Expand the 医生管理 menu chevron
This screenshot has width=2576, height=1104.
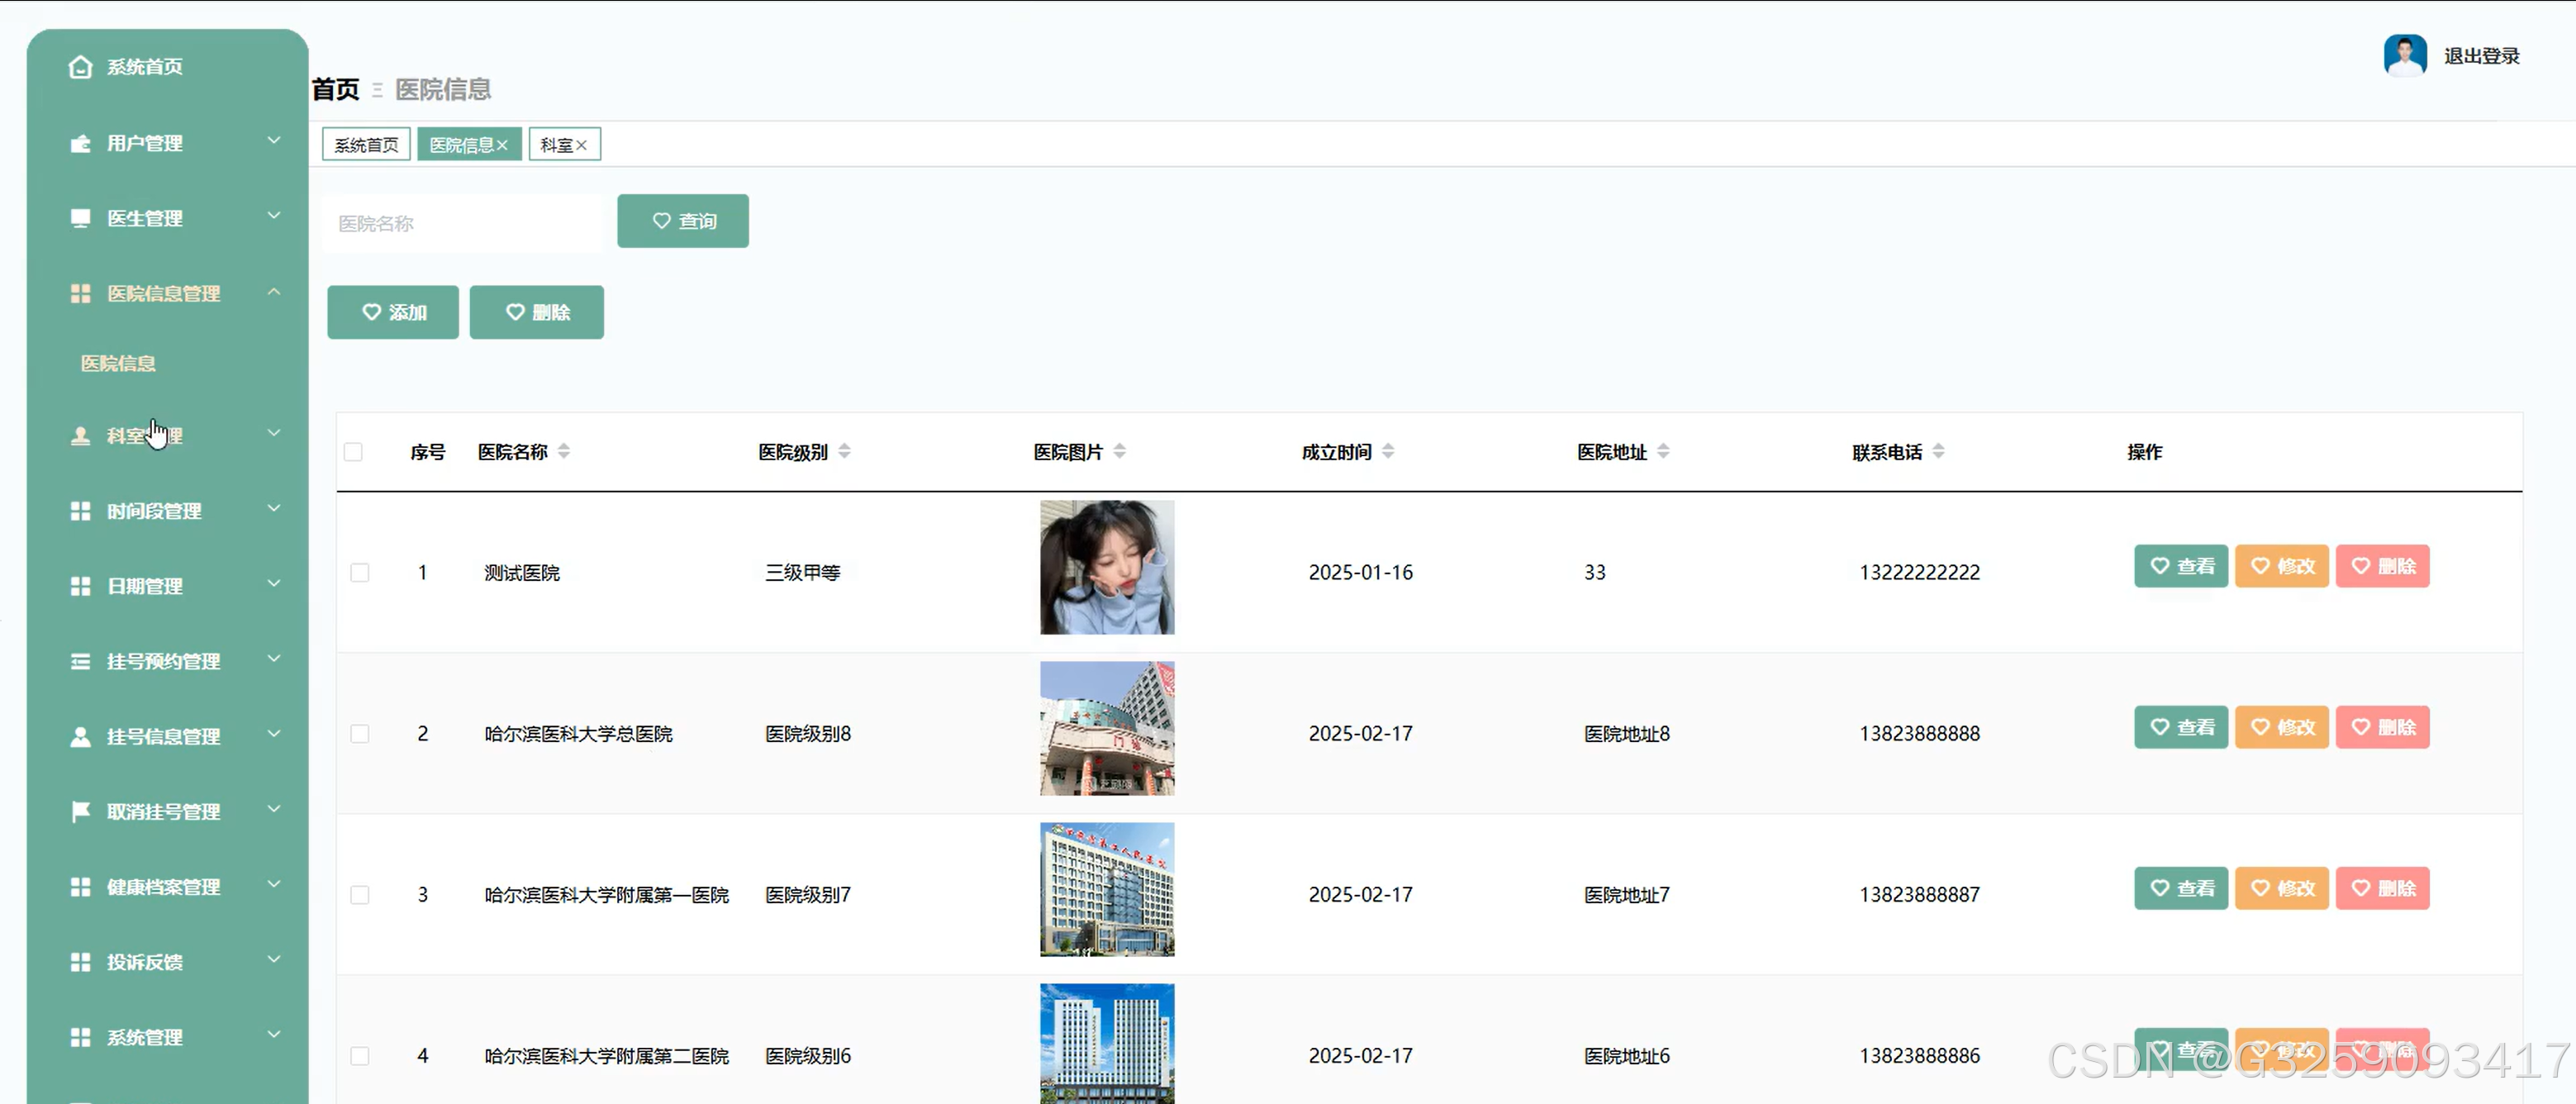click(274, 216)
